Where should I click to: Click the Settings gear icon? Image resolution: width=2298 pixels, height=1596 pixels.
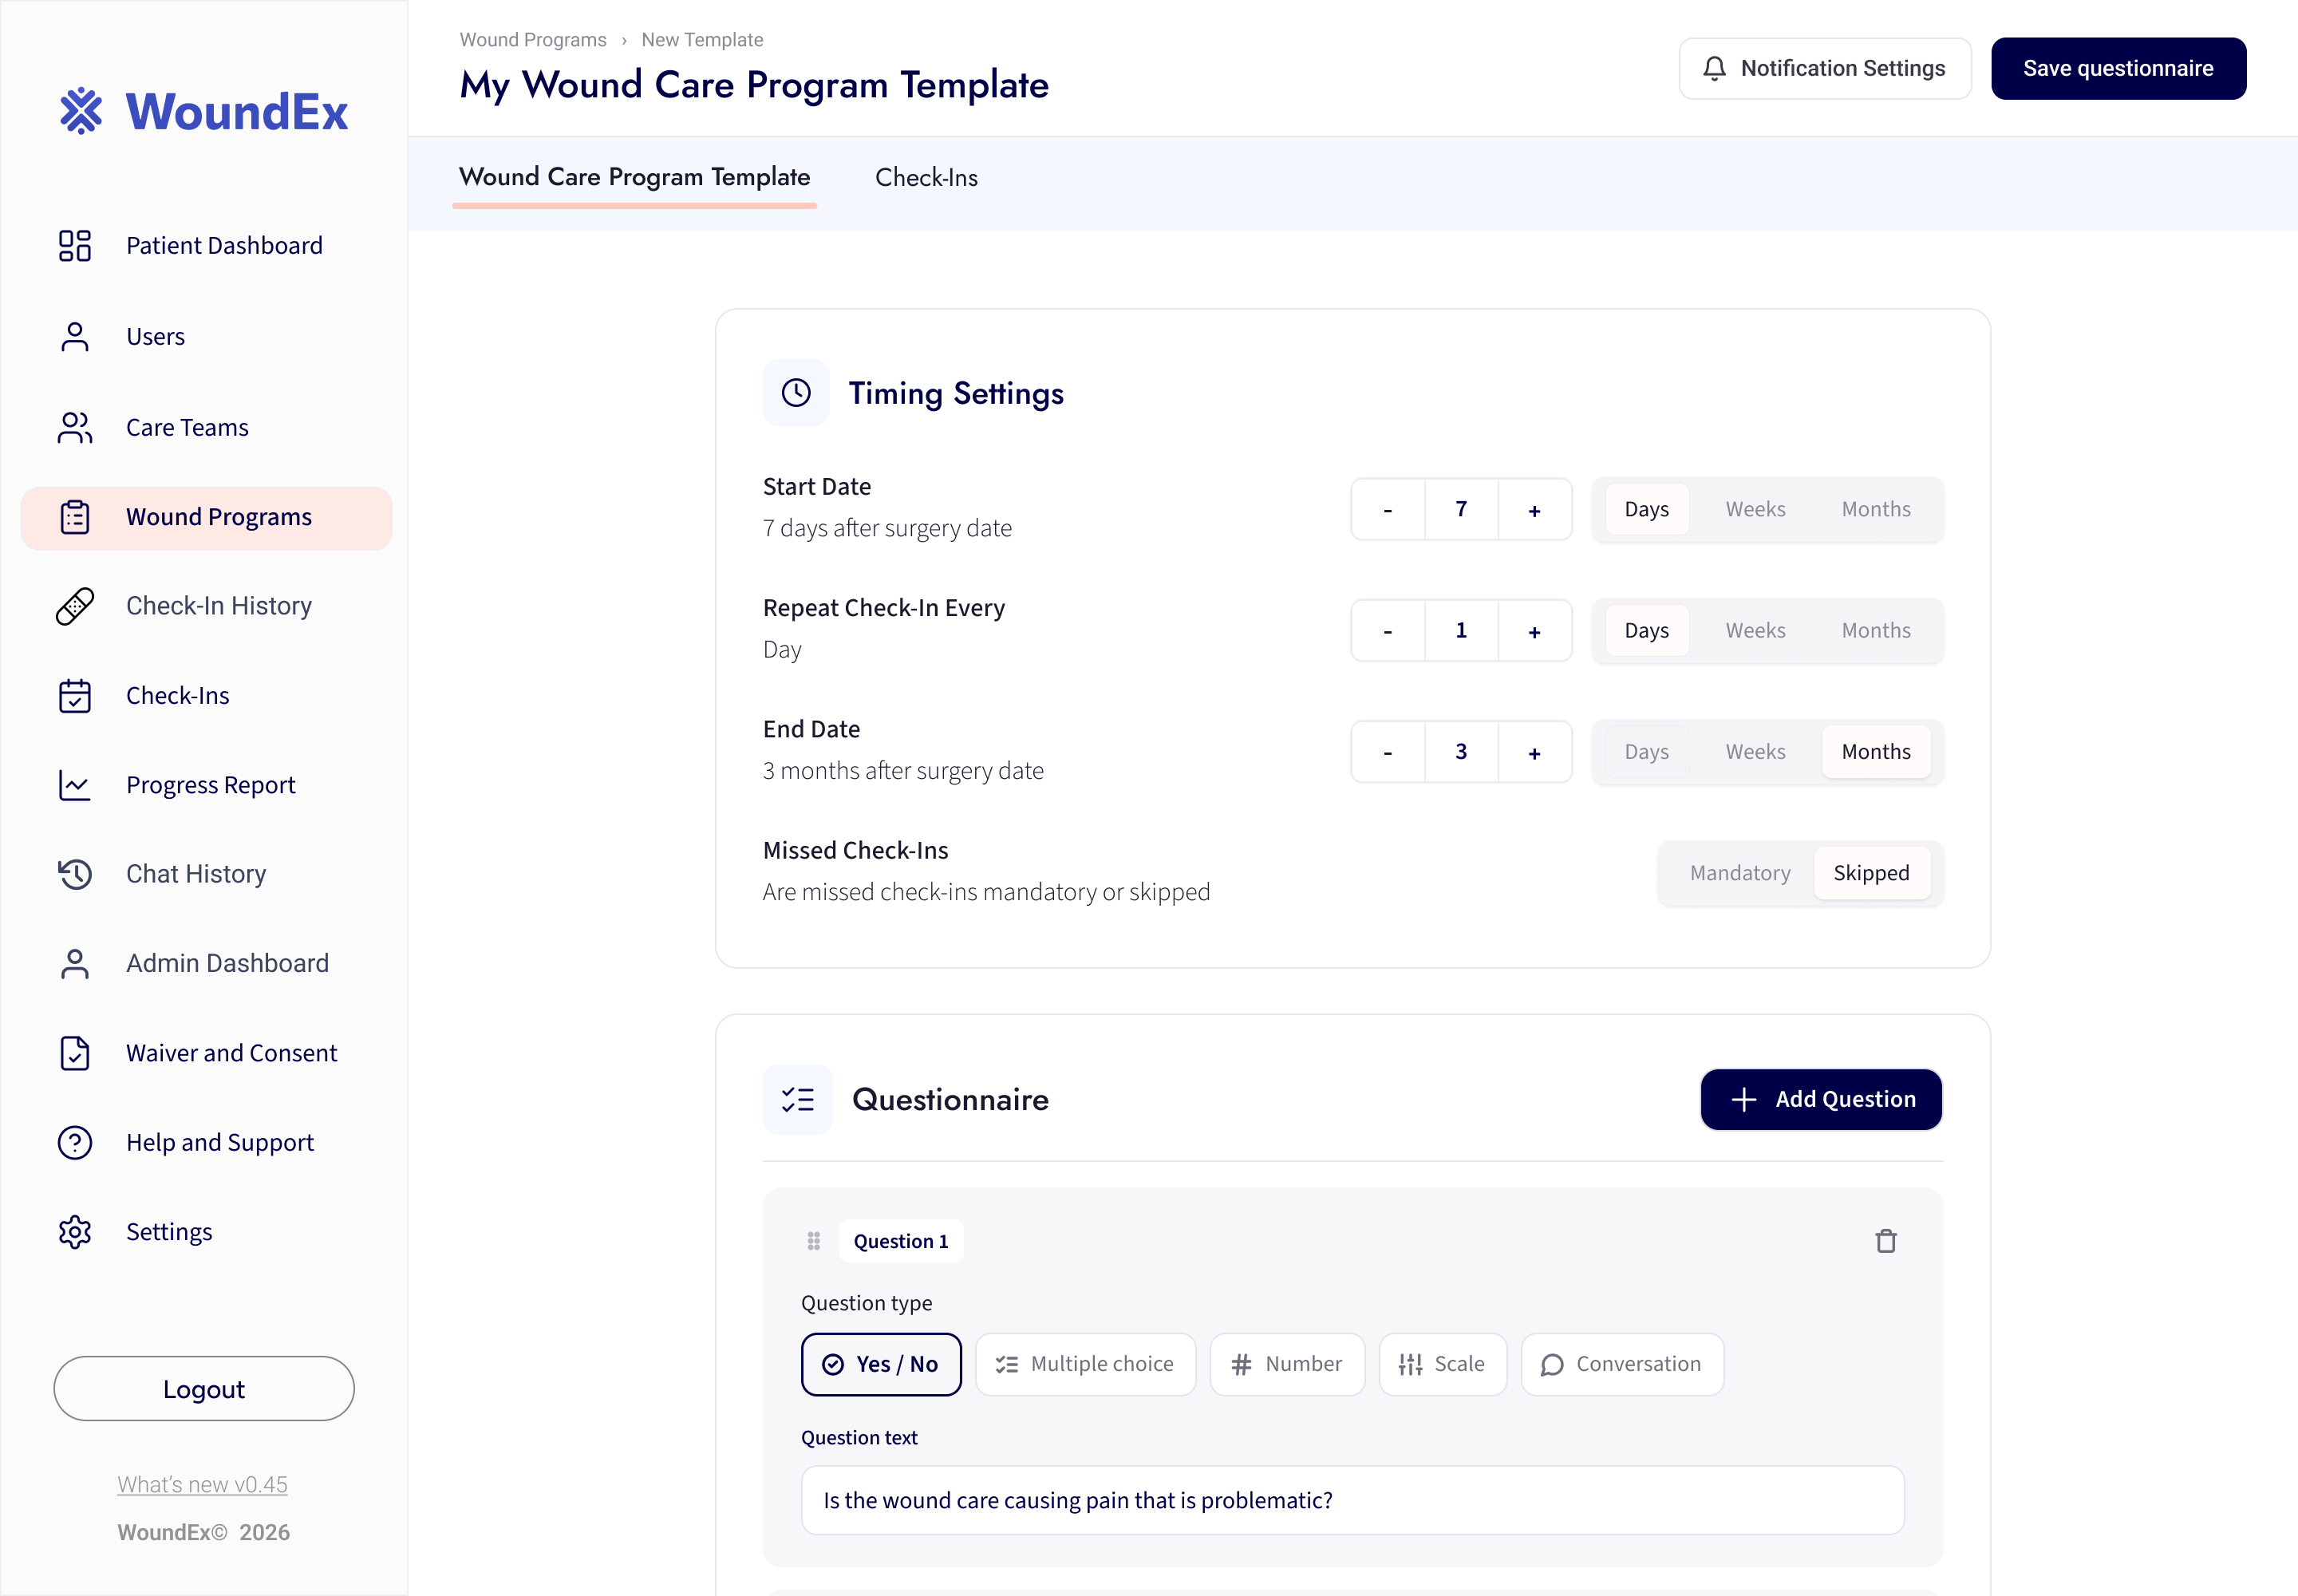75,1232
